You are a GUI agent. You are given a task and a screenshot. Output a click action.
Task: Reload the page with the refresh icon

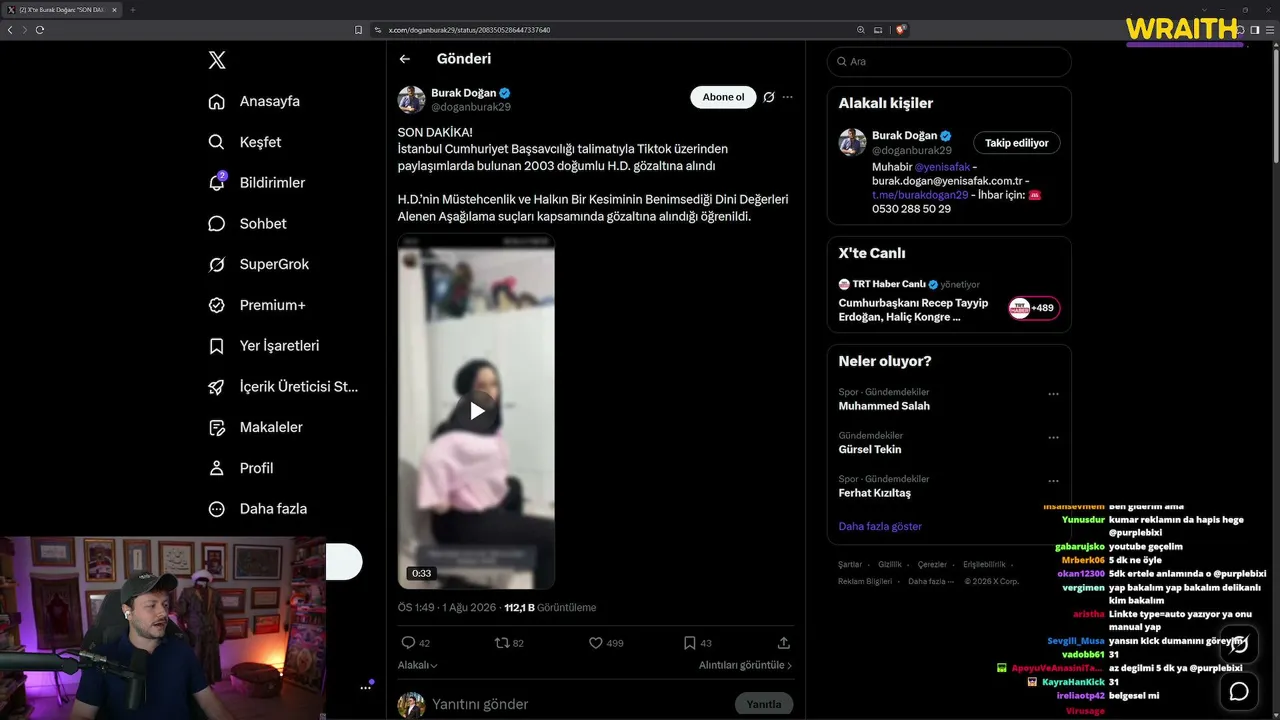(x=39, y=30)
